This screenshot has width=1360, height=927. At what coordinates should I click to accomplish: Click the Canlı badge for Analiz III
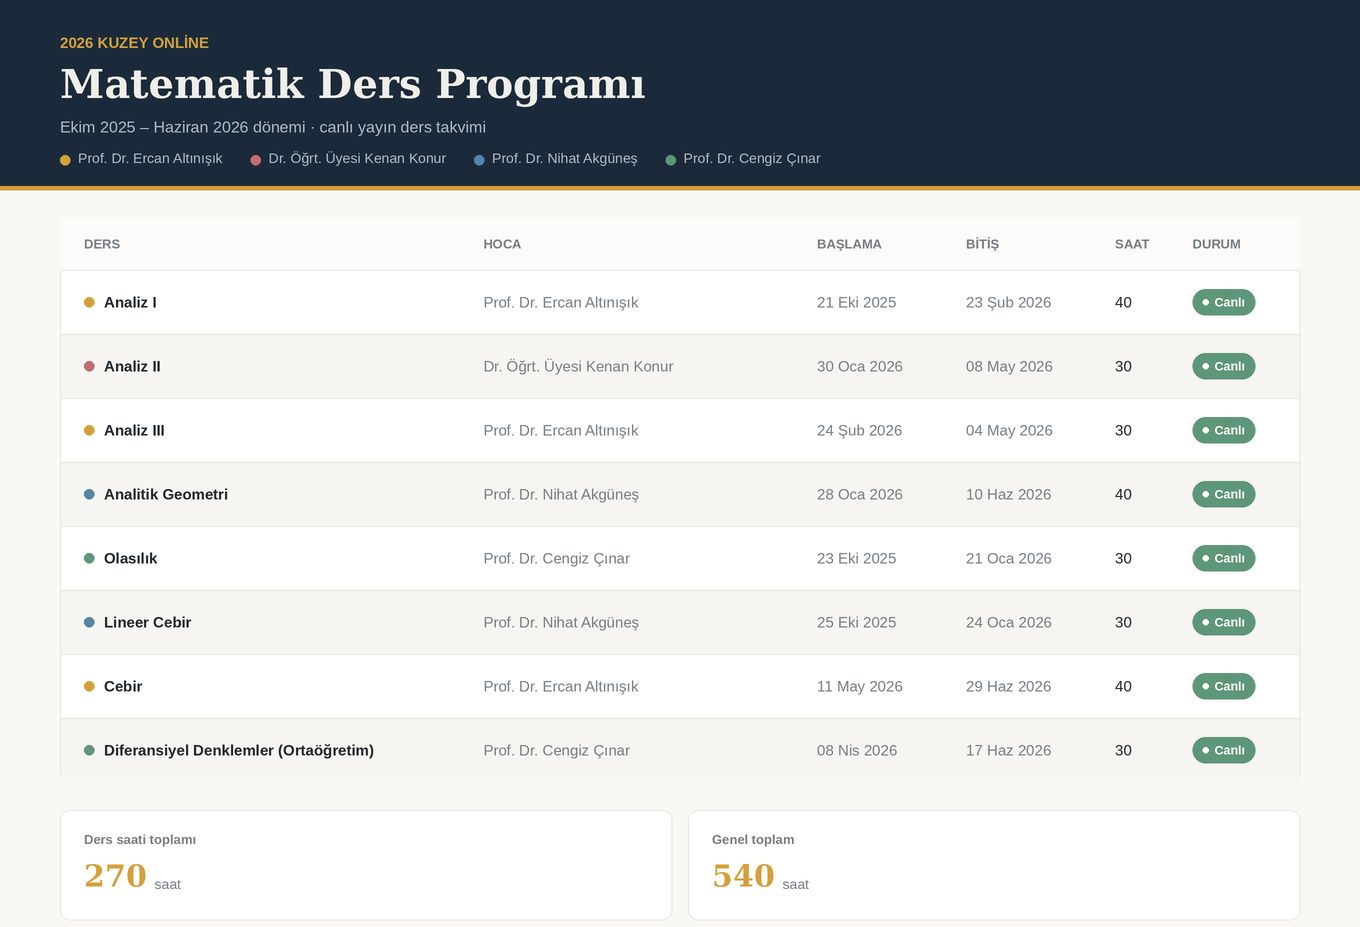pyautogui.click(x=1223, y=430)
